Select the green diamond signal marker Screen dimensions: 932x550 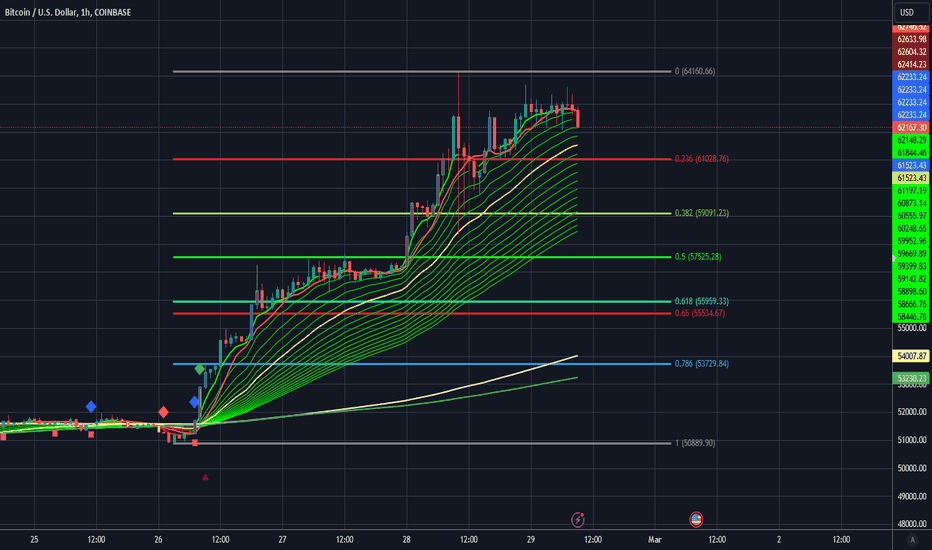click(x=200, y=369)
